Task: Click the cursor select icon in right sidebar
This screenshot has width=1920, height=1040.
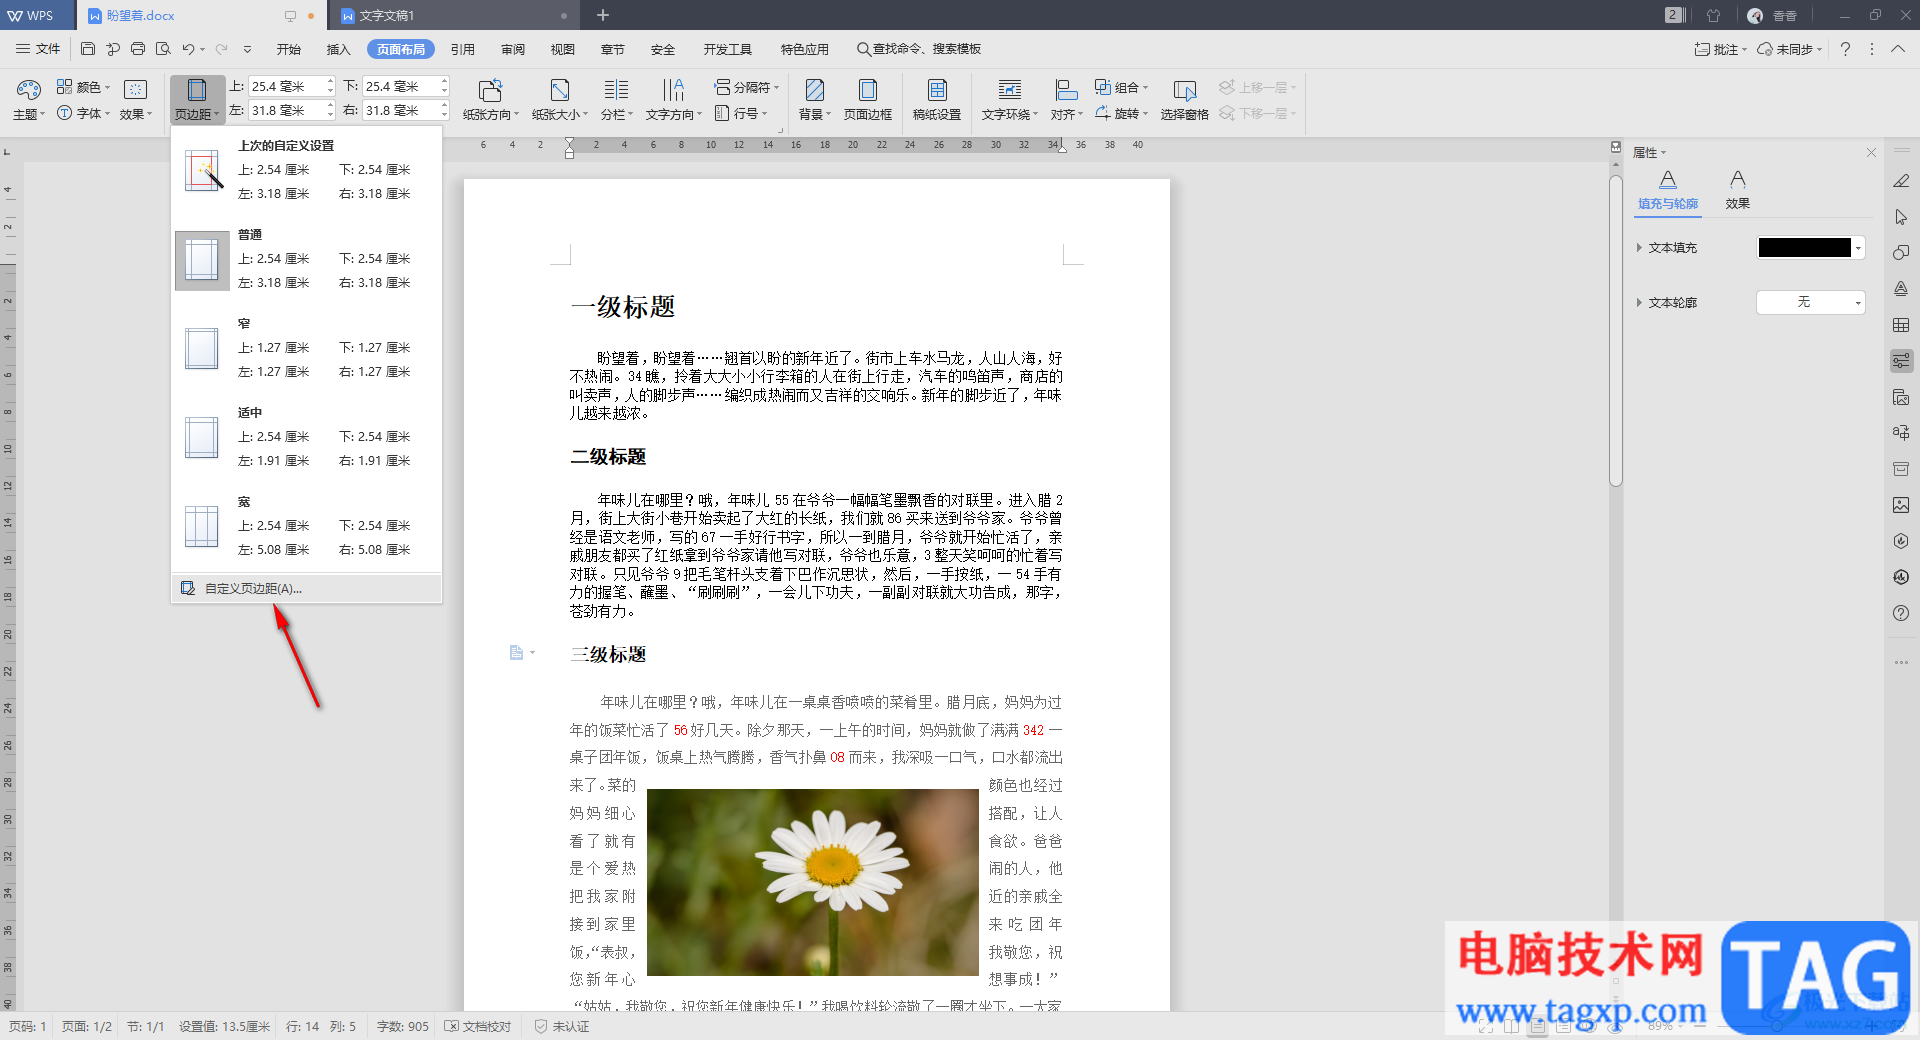Action: 1901,217
